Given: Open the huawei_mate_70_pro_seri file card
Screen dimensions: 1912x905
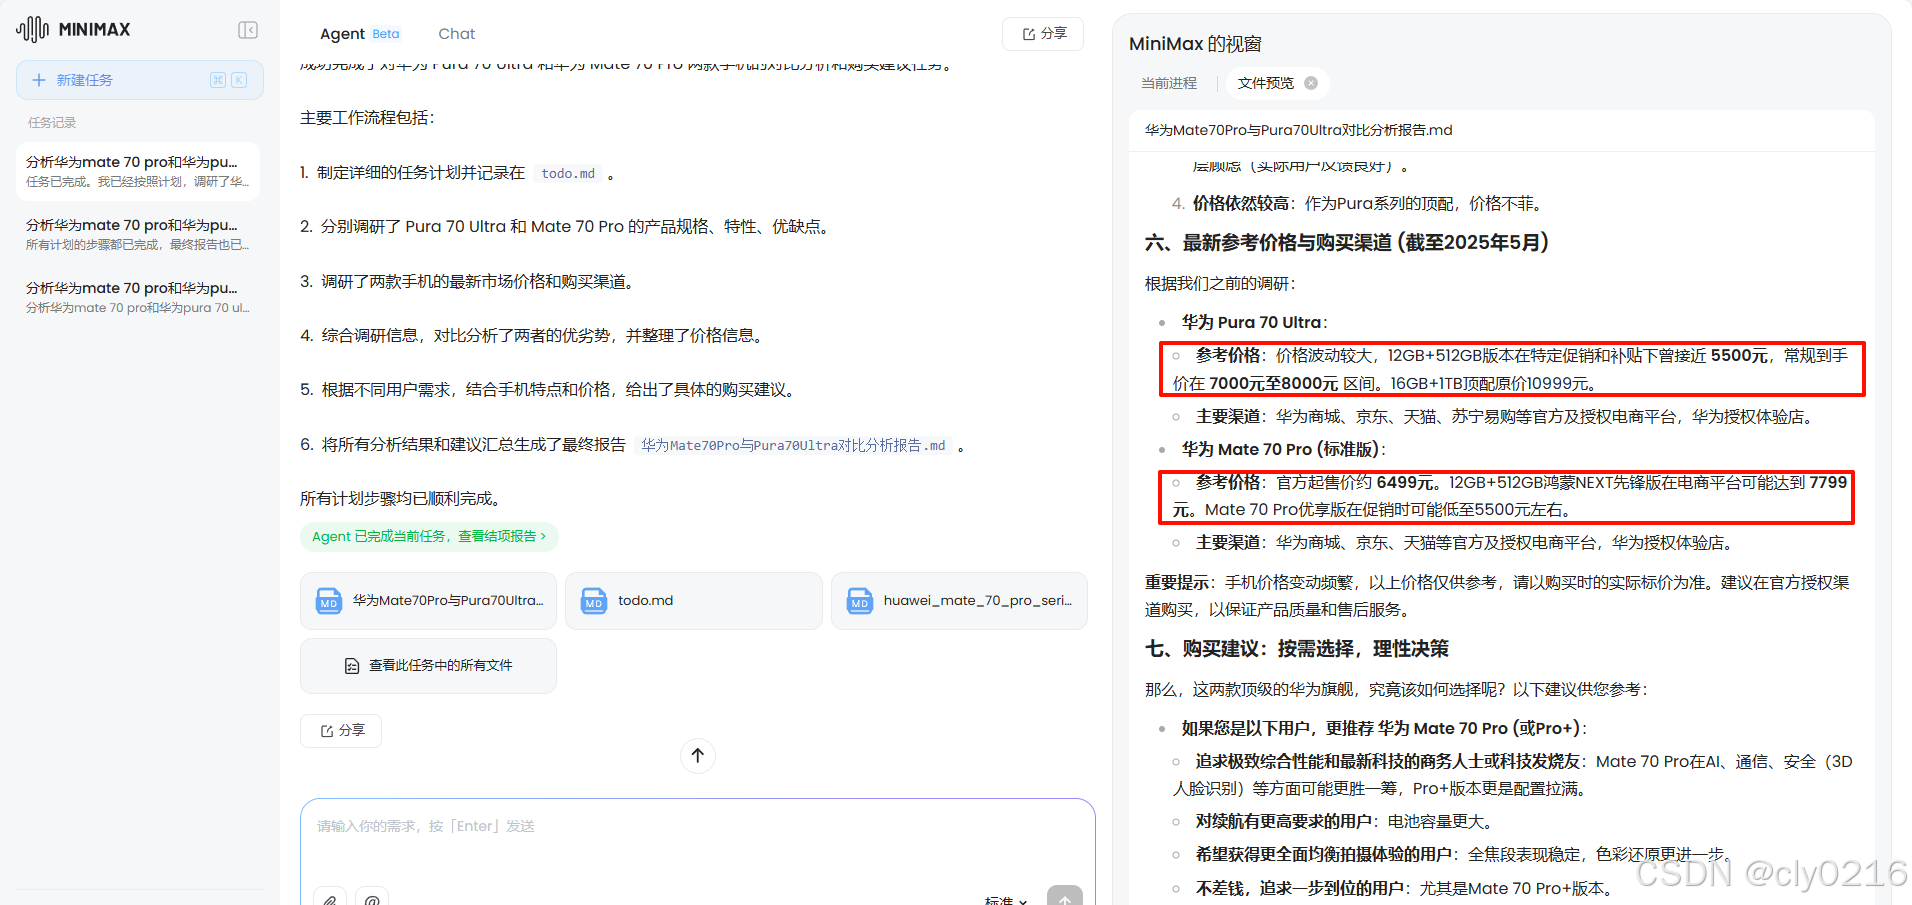Looking at the screenshot, I should click(x=958, y=600).
